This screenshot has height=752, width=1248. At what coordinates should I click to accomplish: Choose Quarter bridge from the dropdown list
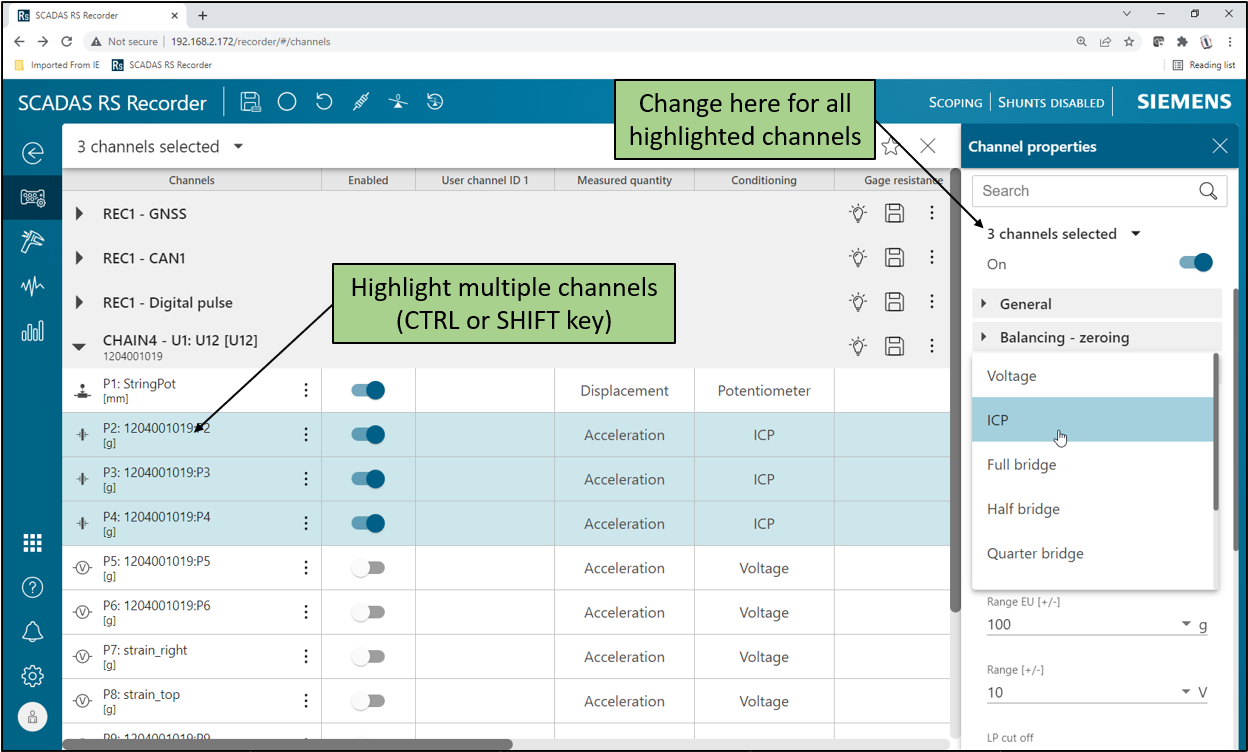pos(1035,553)
